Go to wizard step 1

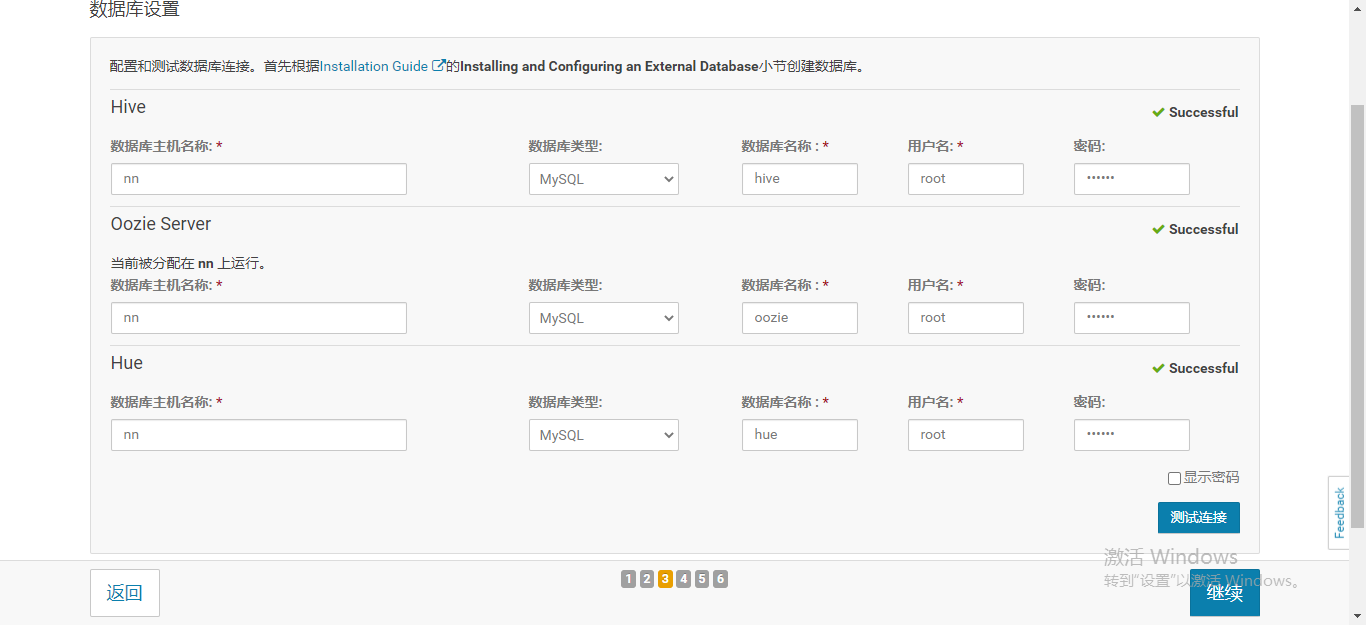(x=628, y=579)
